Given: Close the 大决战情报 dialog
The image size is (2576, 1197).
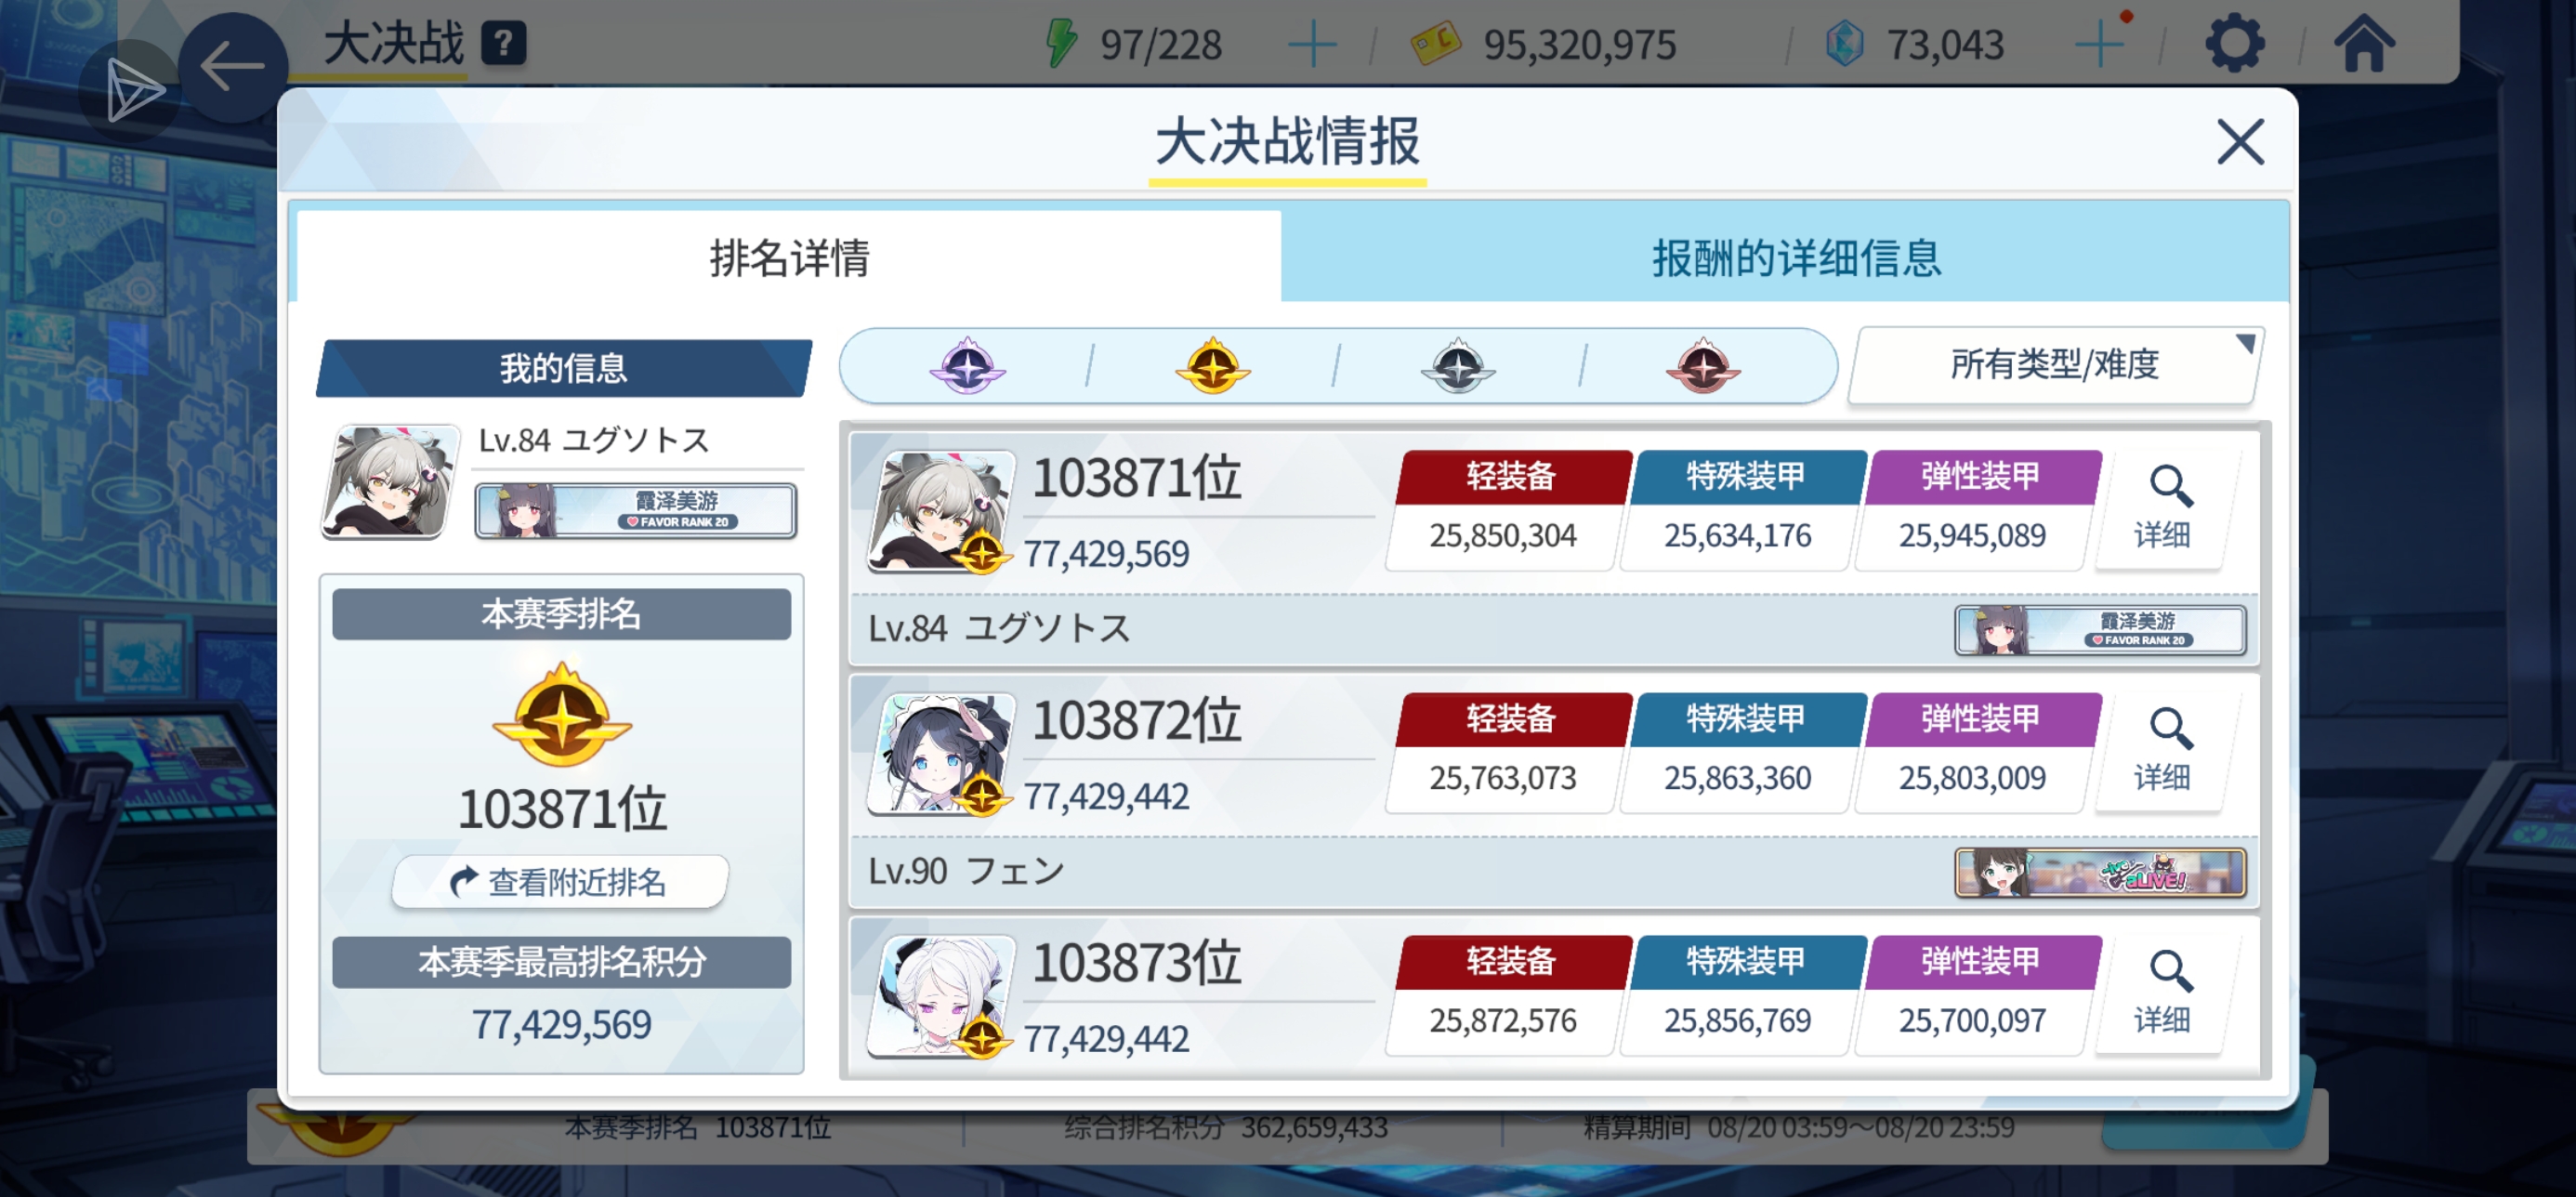Looking at the screenshot, I should (x=2240, y=142).
